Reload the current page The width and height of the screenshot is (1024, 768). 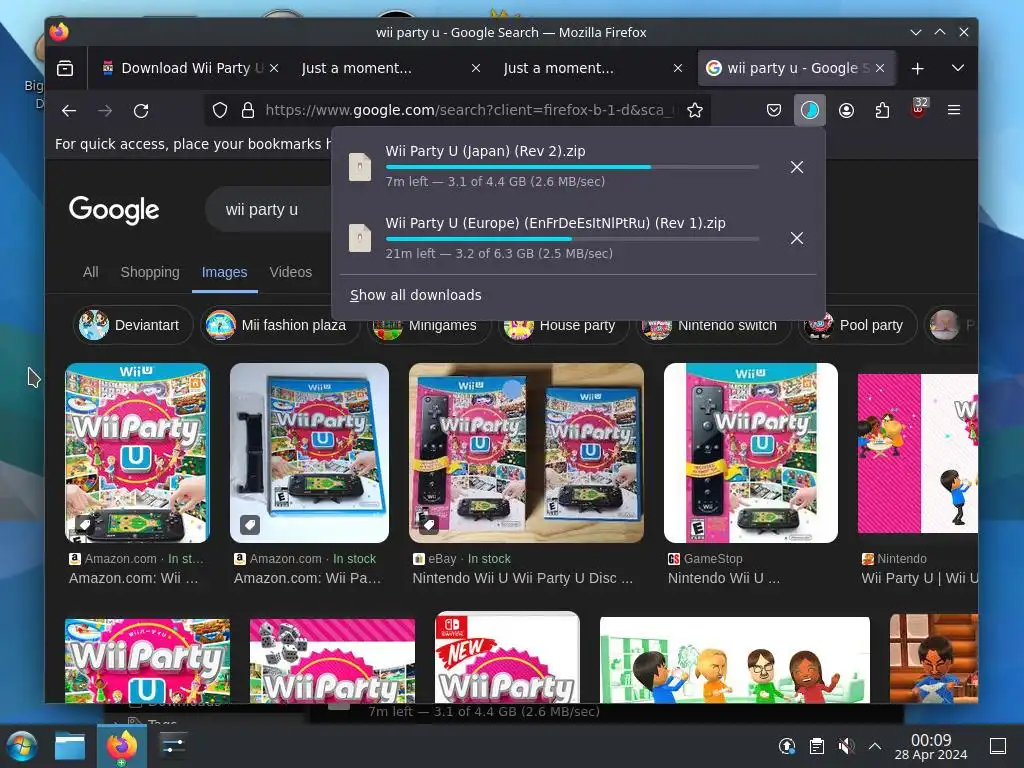tap(141, 110)
